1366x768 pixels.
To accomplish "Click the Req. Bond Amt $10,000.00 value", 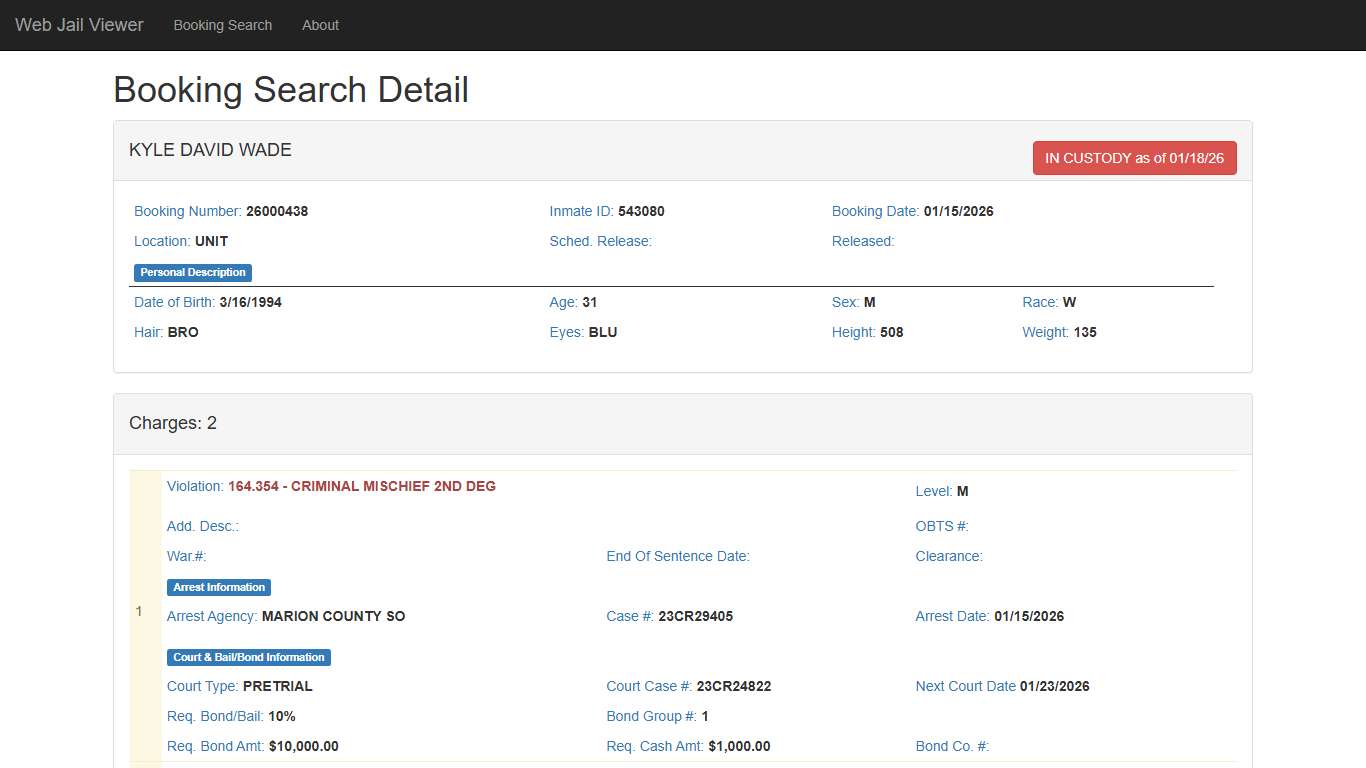I will tap(303, 746).
